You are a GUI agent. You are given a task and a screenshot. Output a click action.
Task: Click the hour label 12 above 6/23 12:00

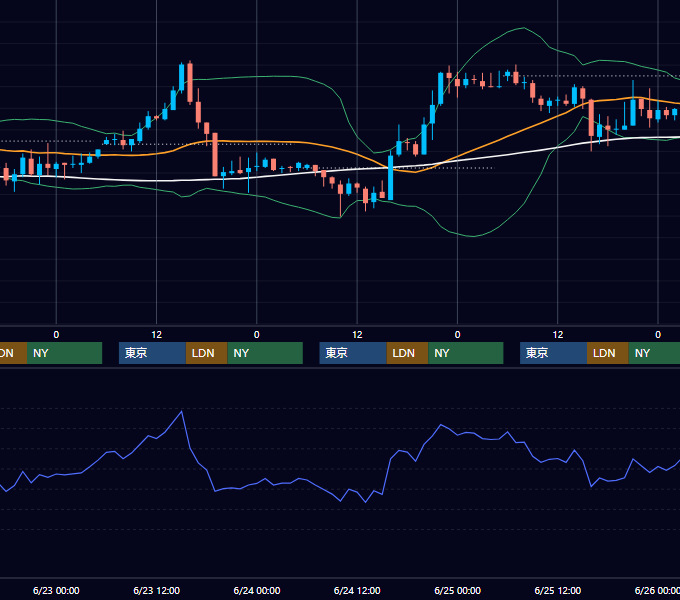[157, 335]
